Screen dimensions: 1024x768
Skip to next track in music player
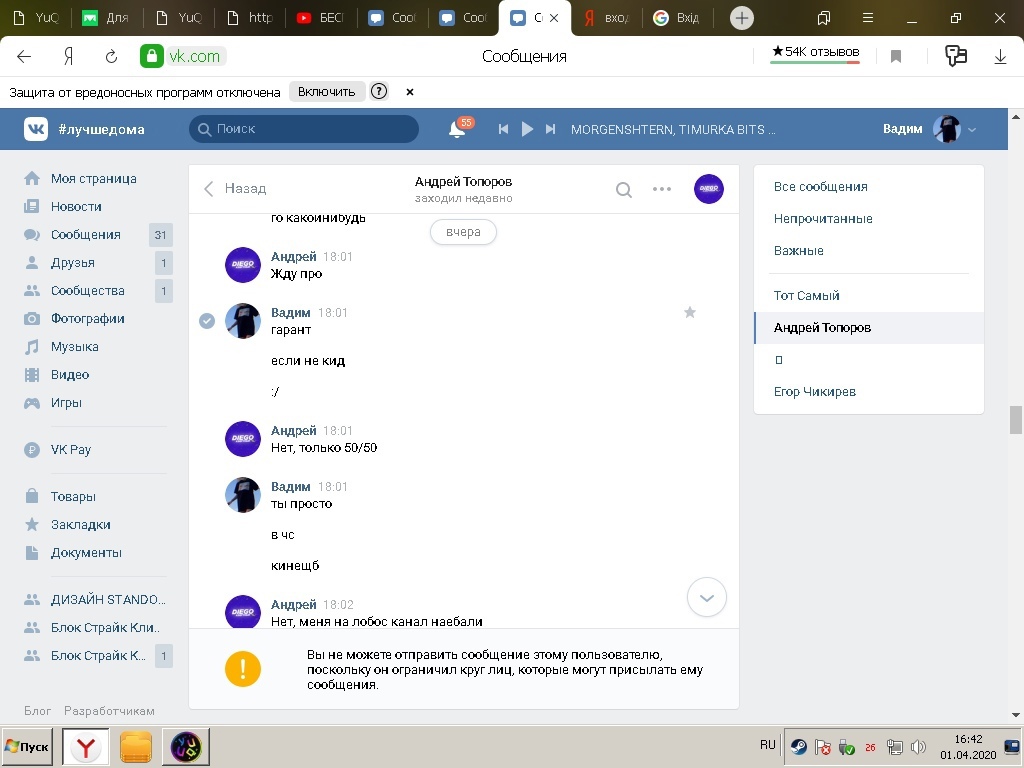click(550, 129)
